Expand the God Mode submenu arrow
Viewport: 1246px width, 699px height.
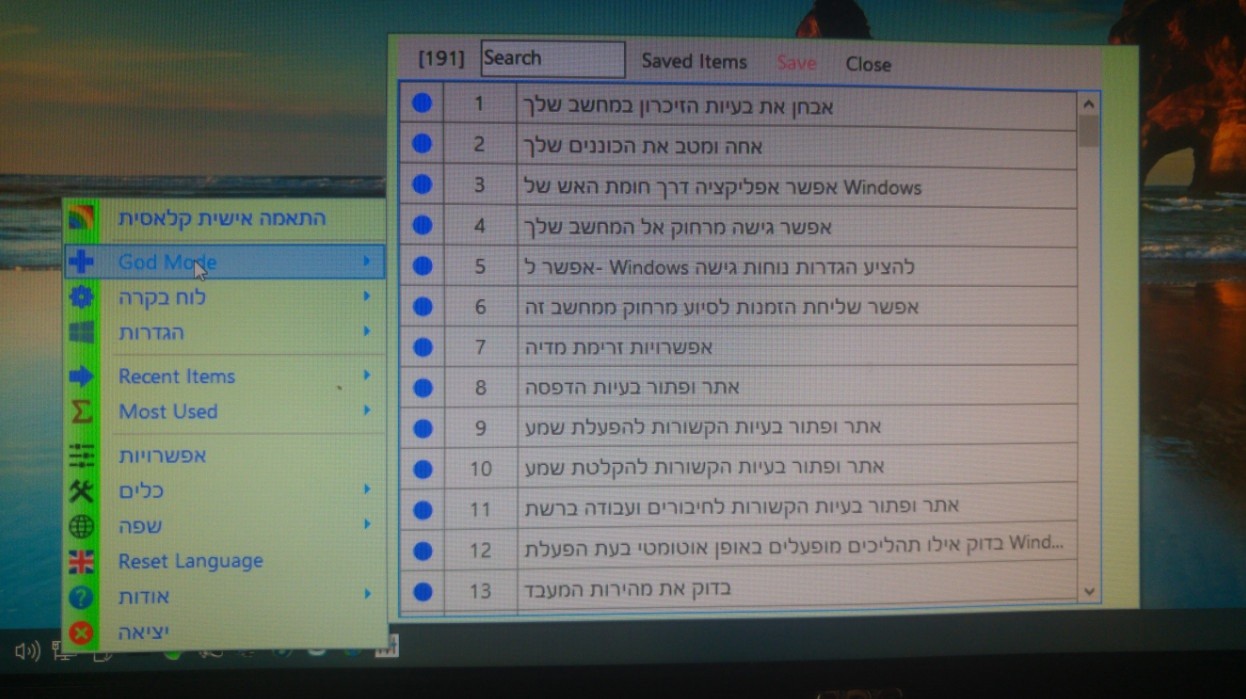click(x=367, y=262)
